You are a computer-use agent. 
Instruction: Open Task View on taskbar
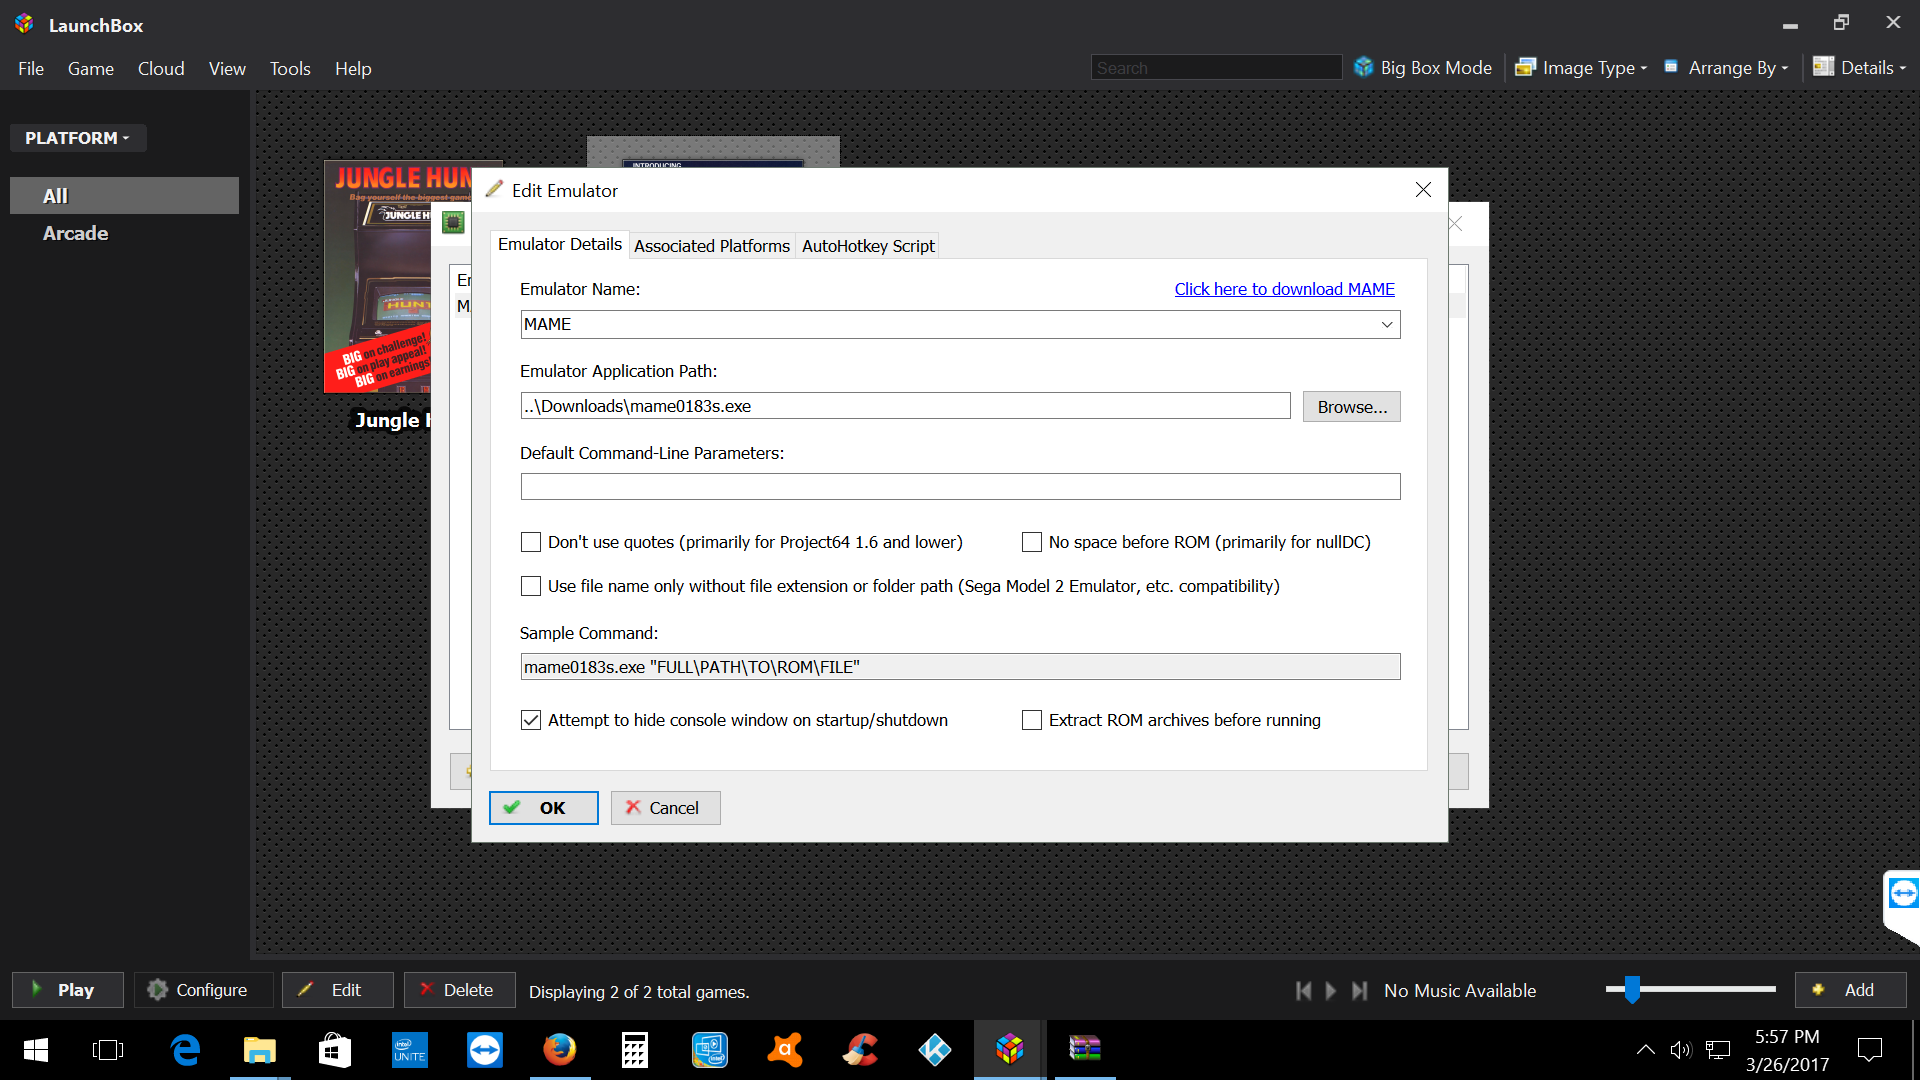[108, 1050]
